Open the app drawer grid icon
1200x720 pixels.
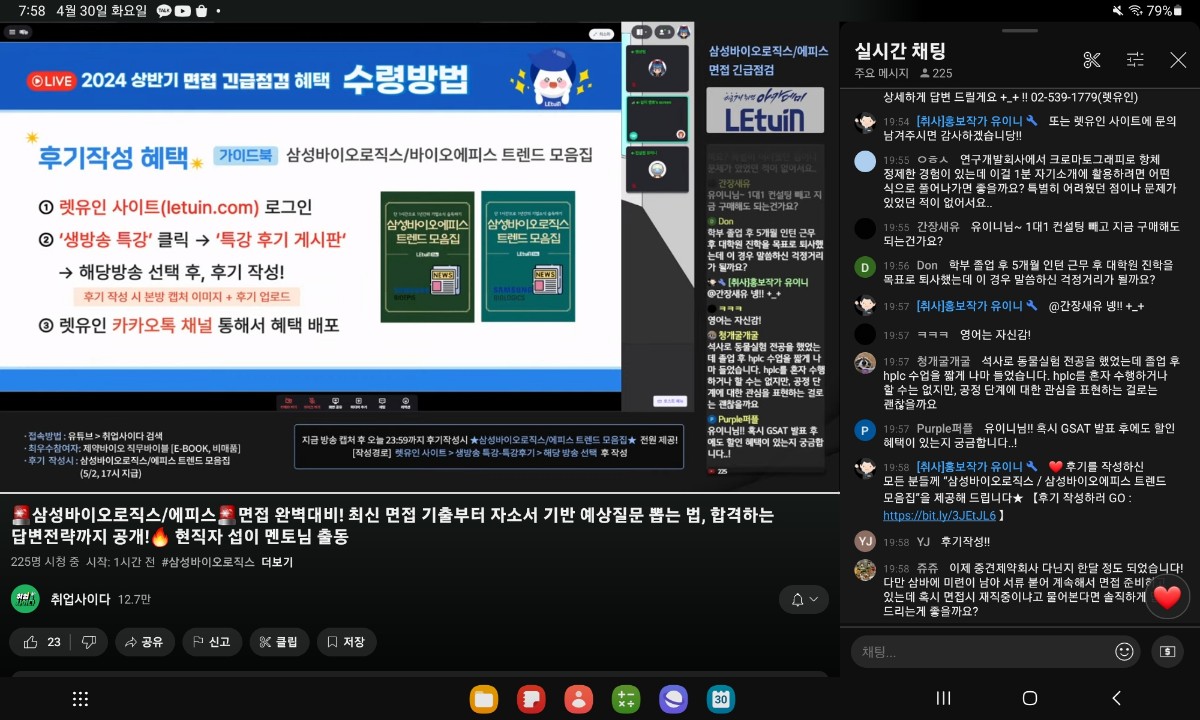pyautogui.click(x=81, y=699)
